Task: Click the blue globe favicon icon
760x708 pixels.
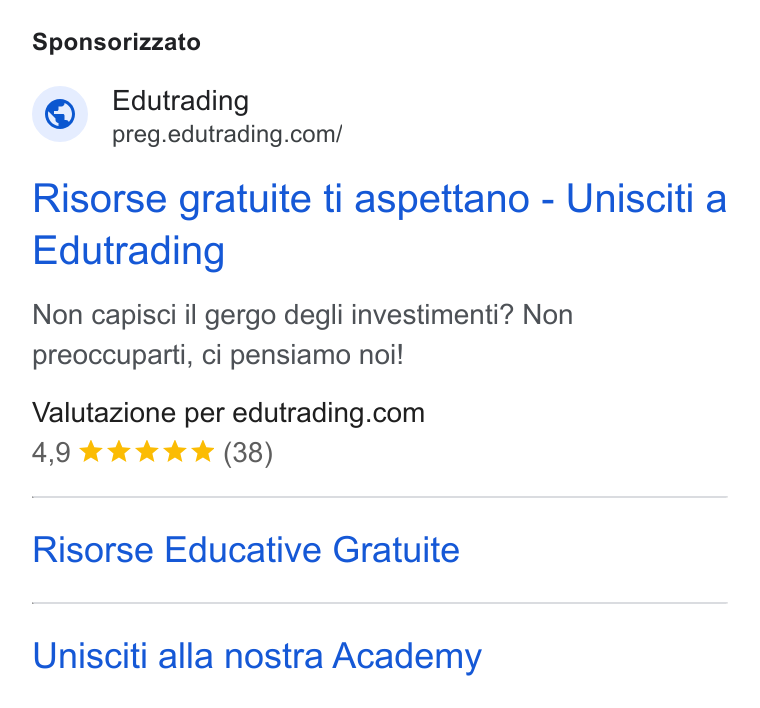Action: [60, 114]
